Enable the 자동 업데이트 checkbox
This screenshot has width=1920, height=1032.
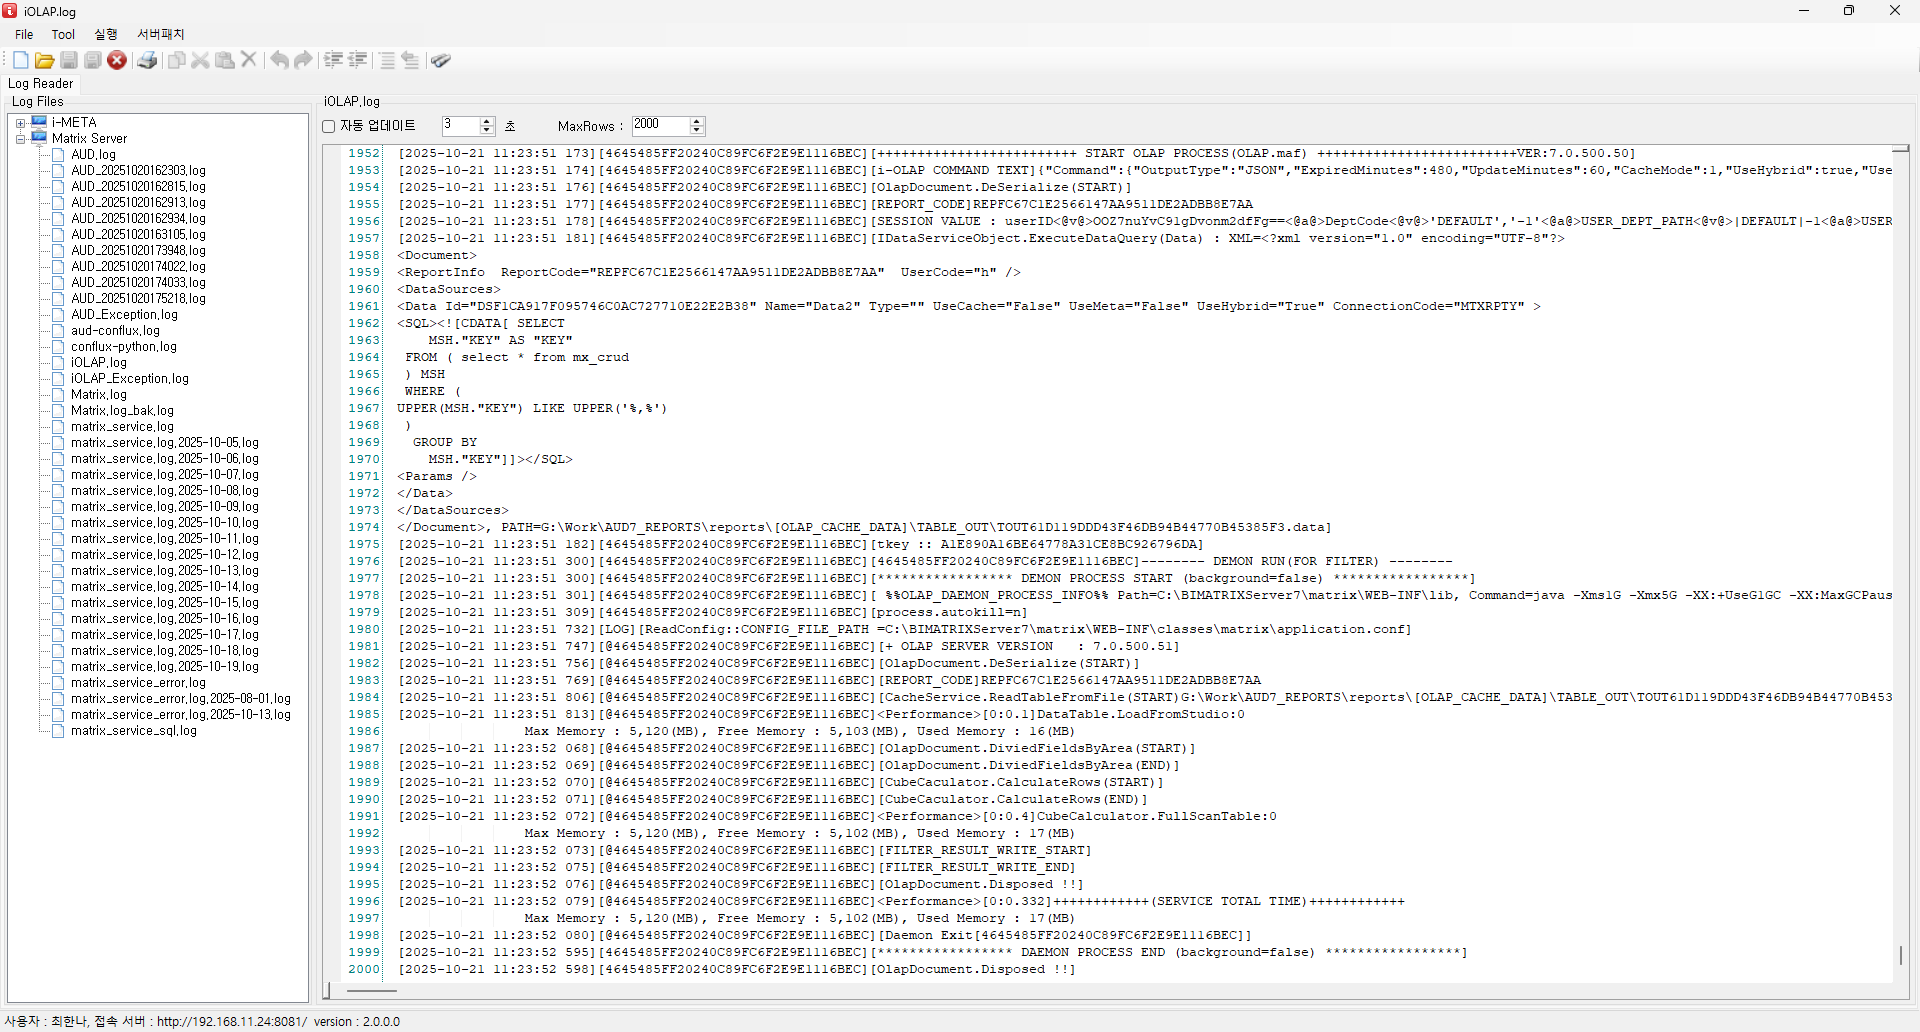point(328,126)
